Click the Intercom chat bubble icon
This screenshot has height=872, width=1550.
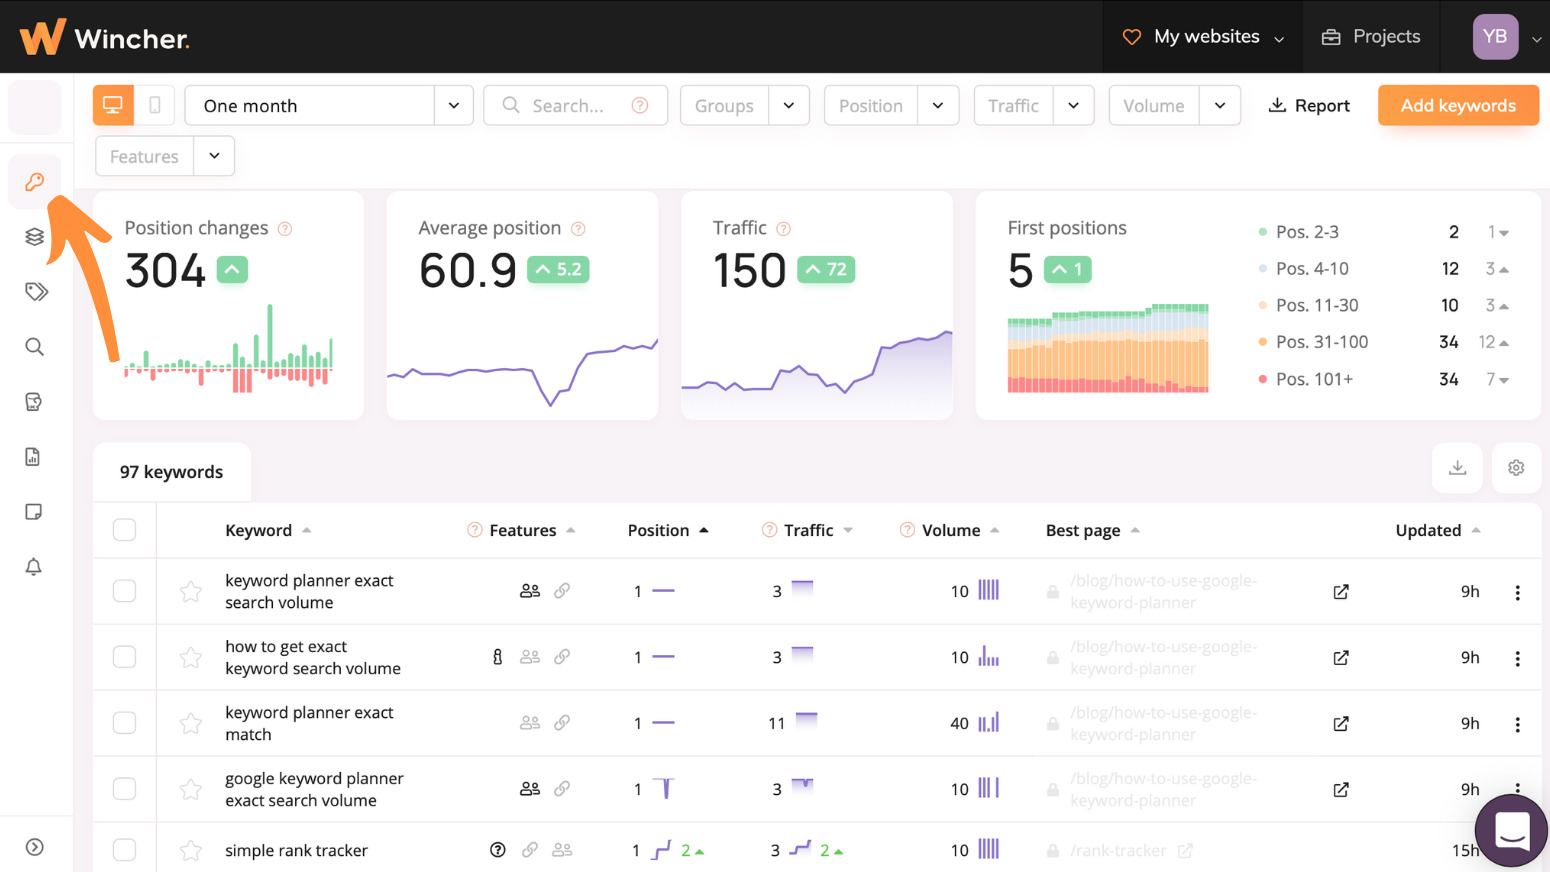(1510, 831)
